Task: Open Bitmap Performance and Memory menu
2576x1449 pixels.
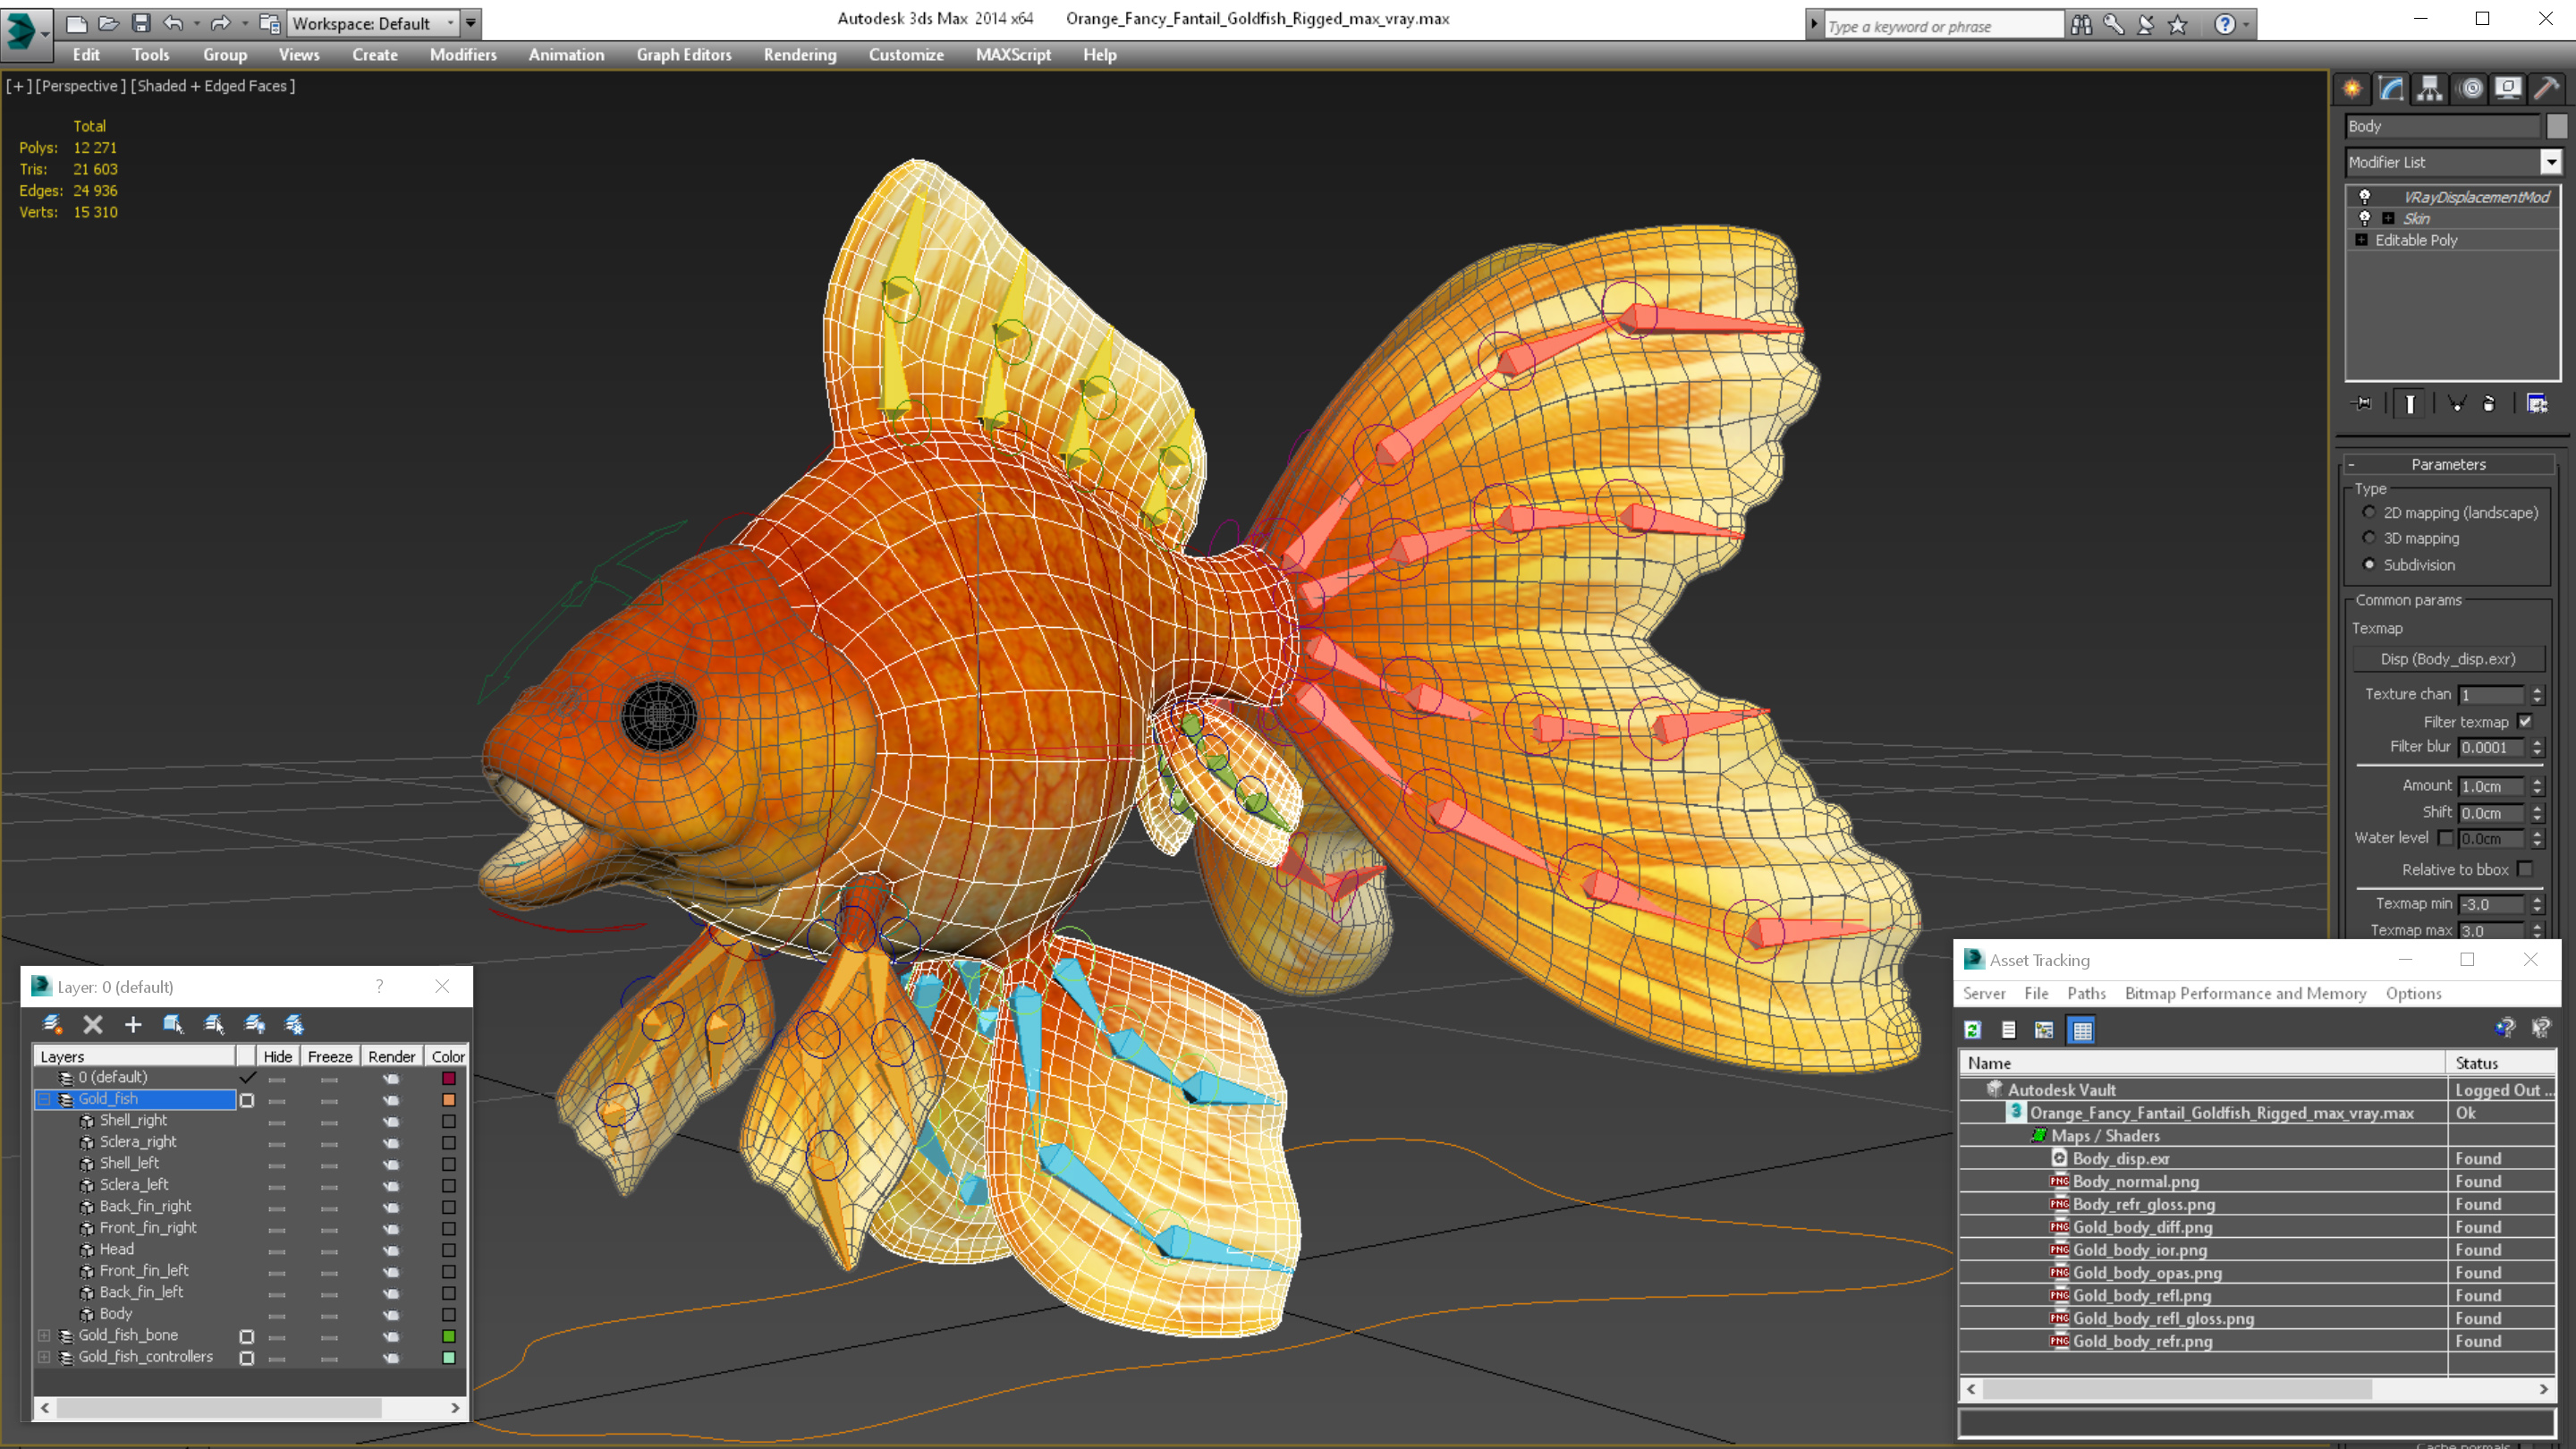Action: click(2245, 993)
